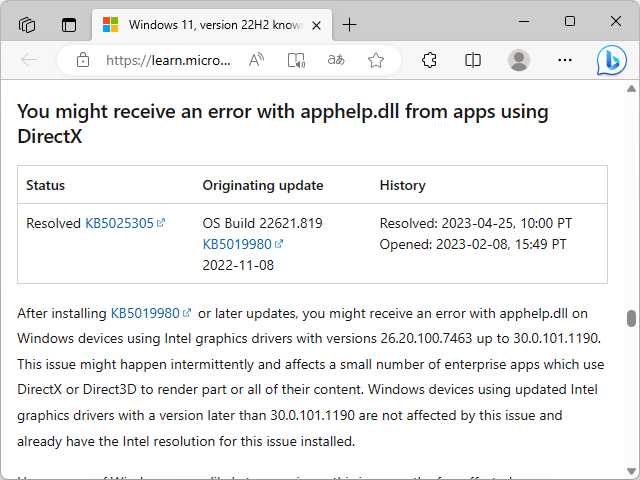
Task: Close the Edge window
Action: (616, 21)
